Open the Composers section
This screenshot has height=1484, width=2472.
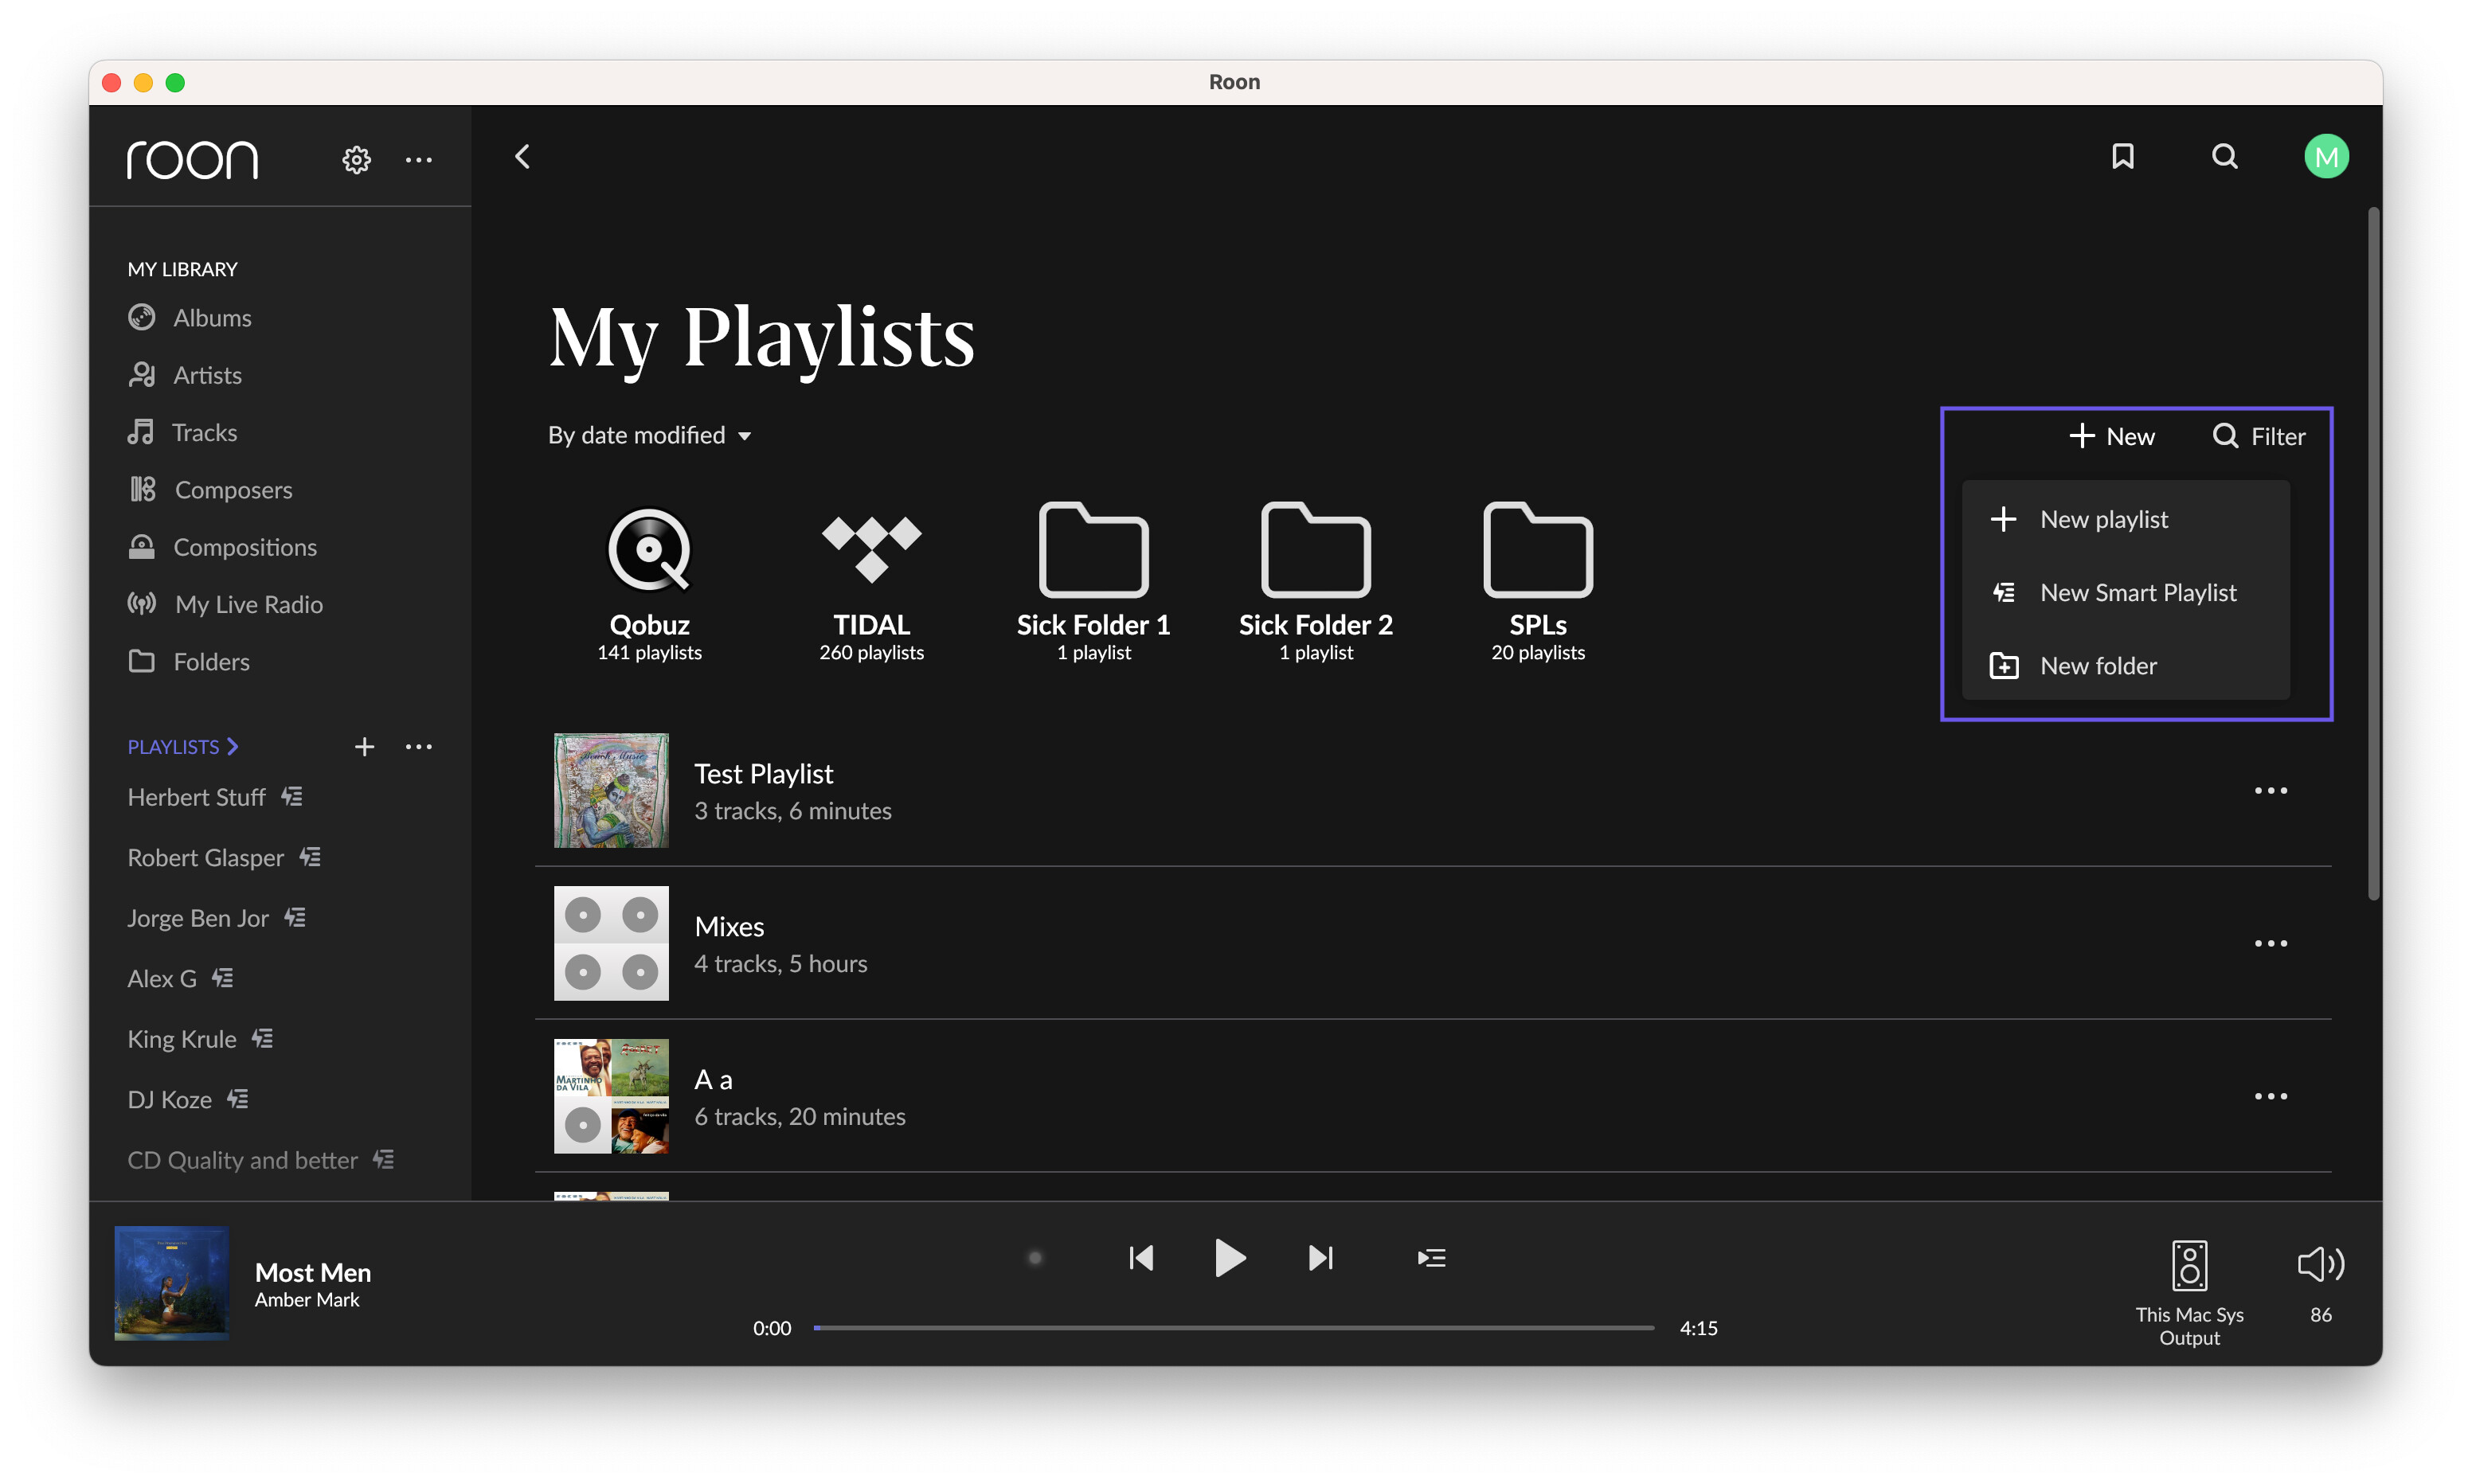[x=235, y=489]
